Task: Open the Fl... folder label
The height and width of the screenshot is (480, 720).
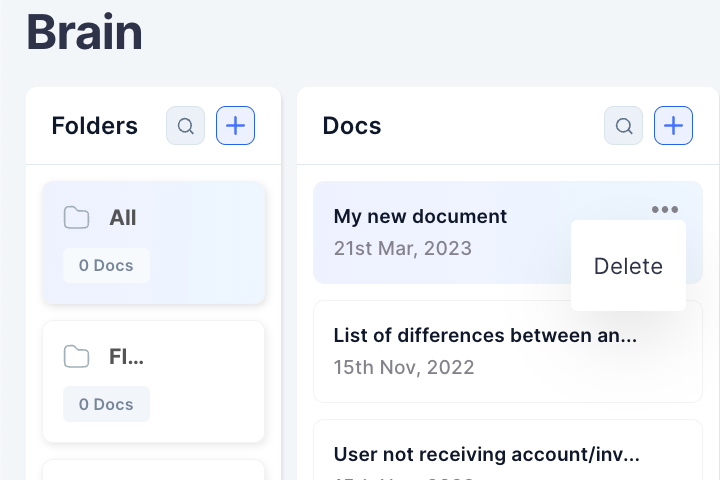Action: pos(126,356)
